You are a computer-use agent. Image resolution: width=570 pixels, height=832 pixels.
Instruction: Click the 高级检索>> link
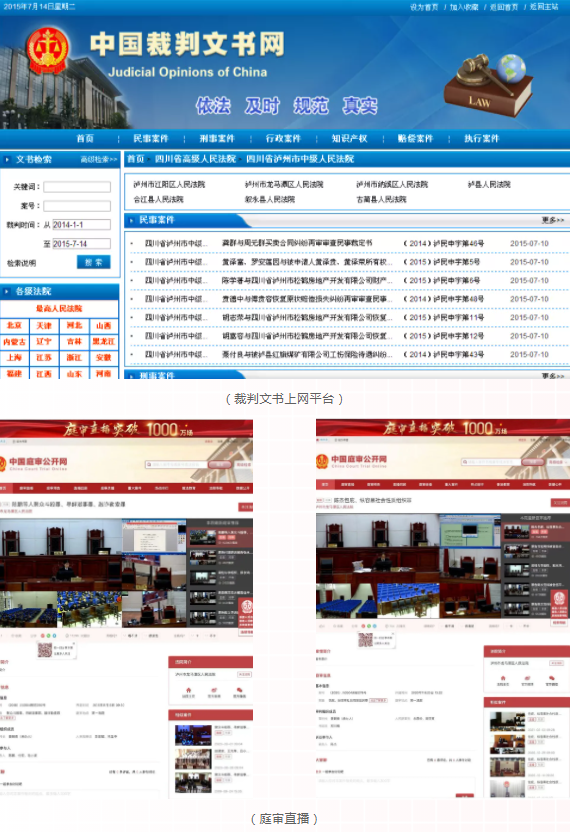click(99, 159)
